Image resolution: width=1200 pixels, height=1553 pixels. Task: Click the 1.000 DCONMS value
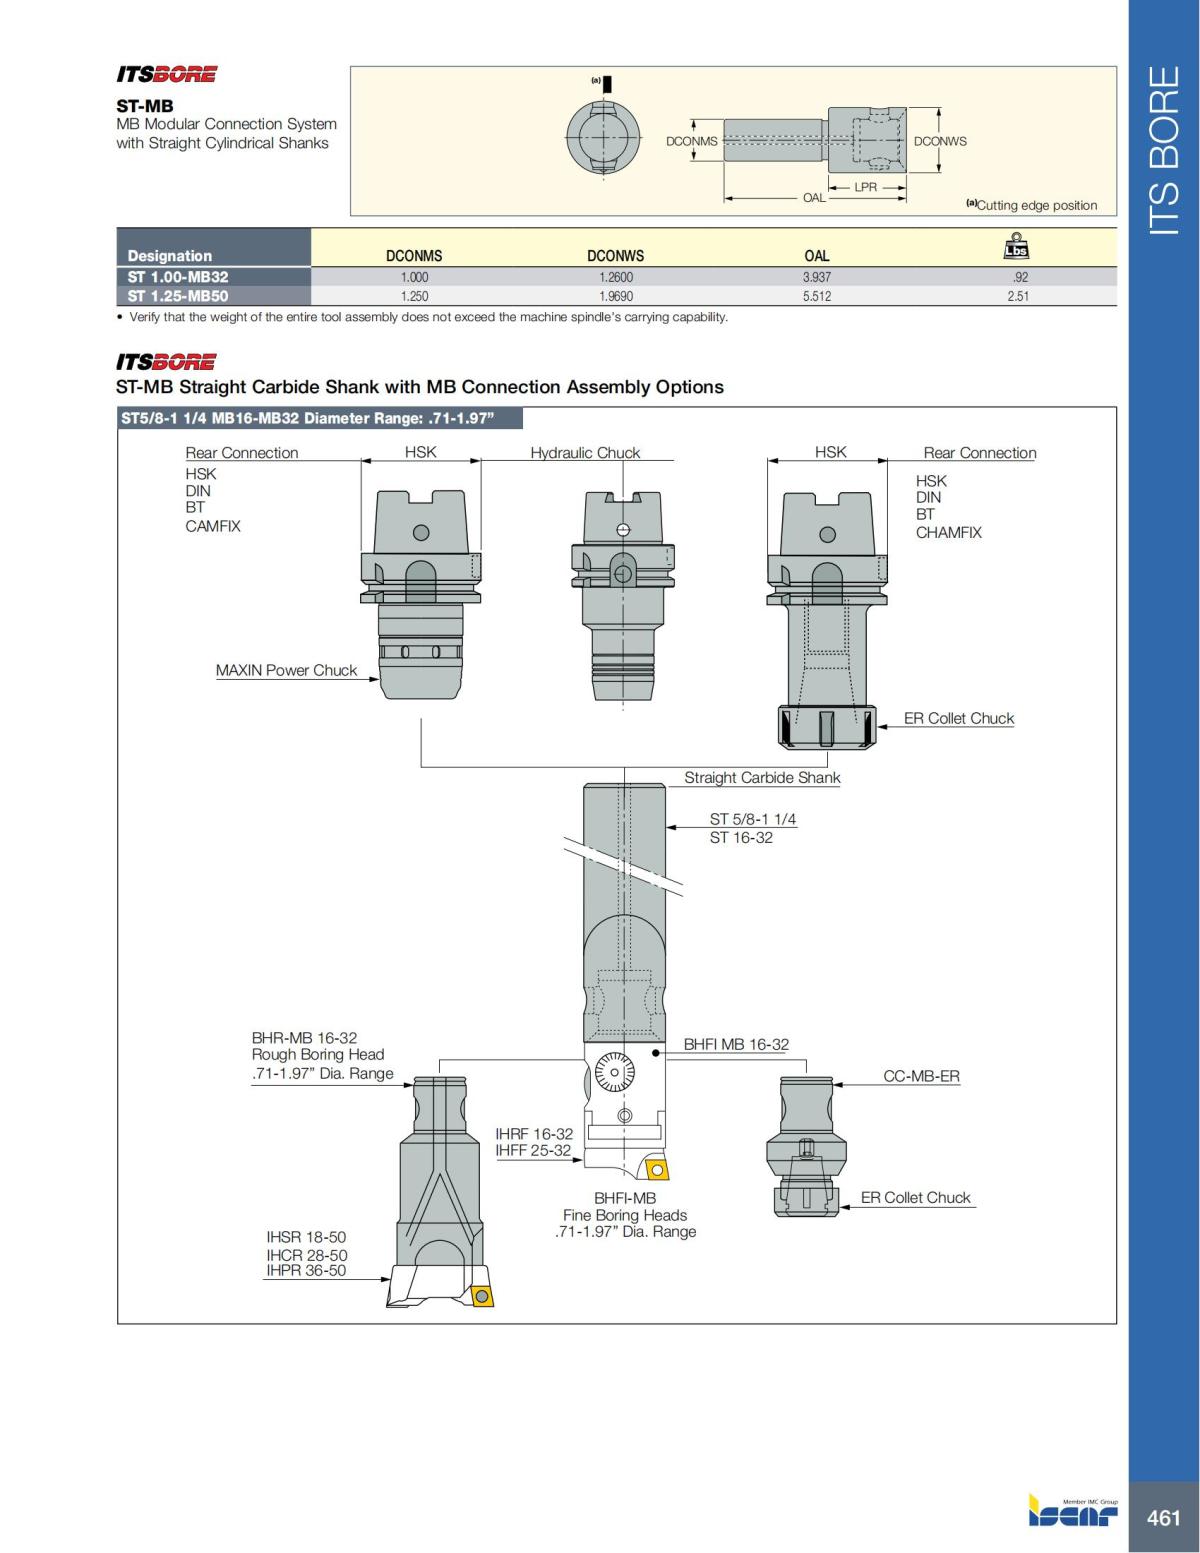coord(414,278)
